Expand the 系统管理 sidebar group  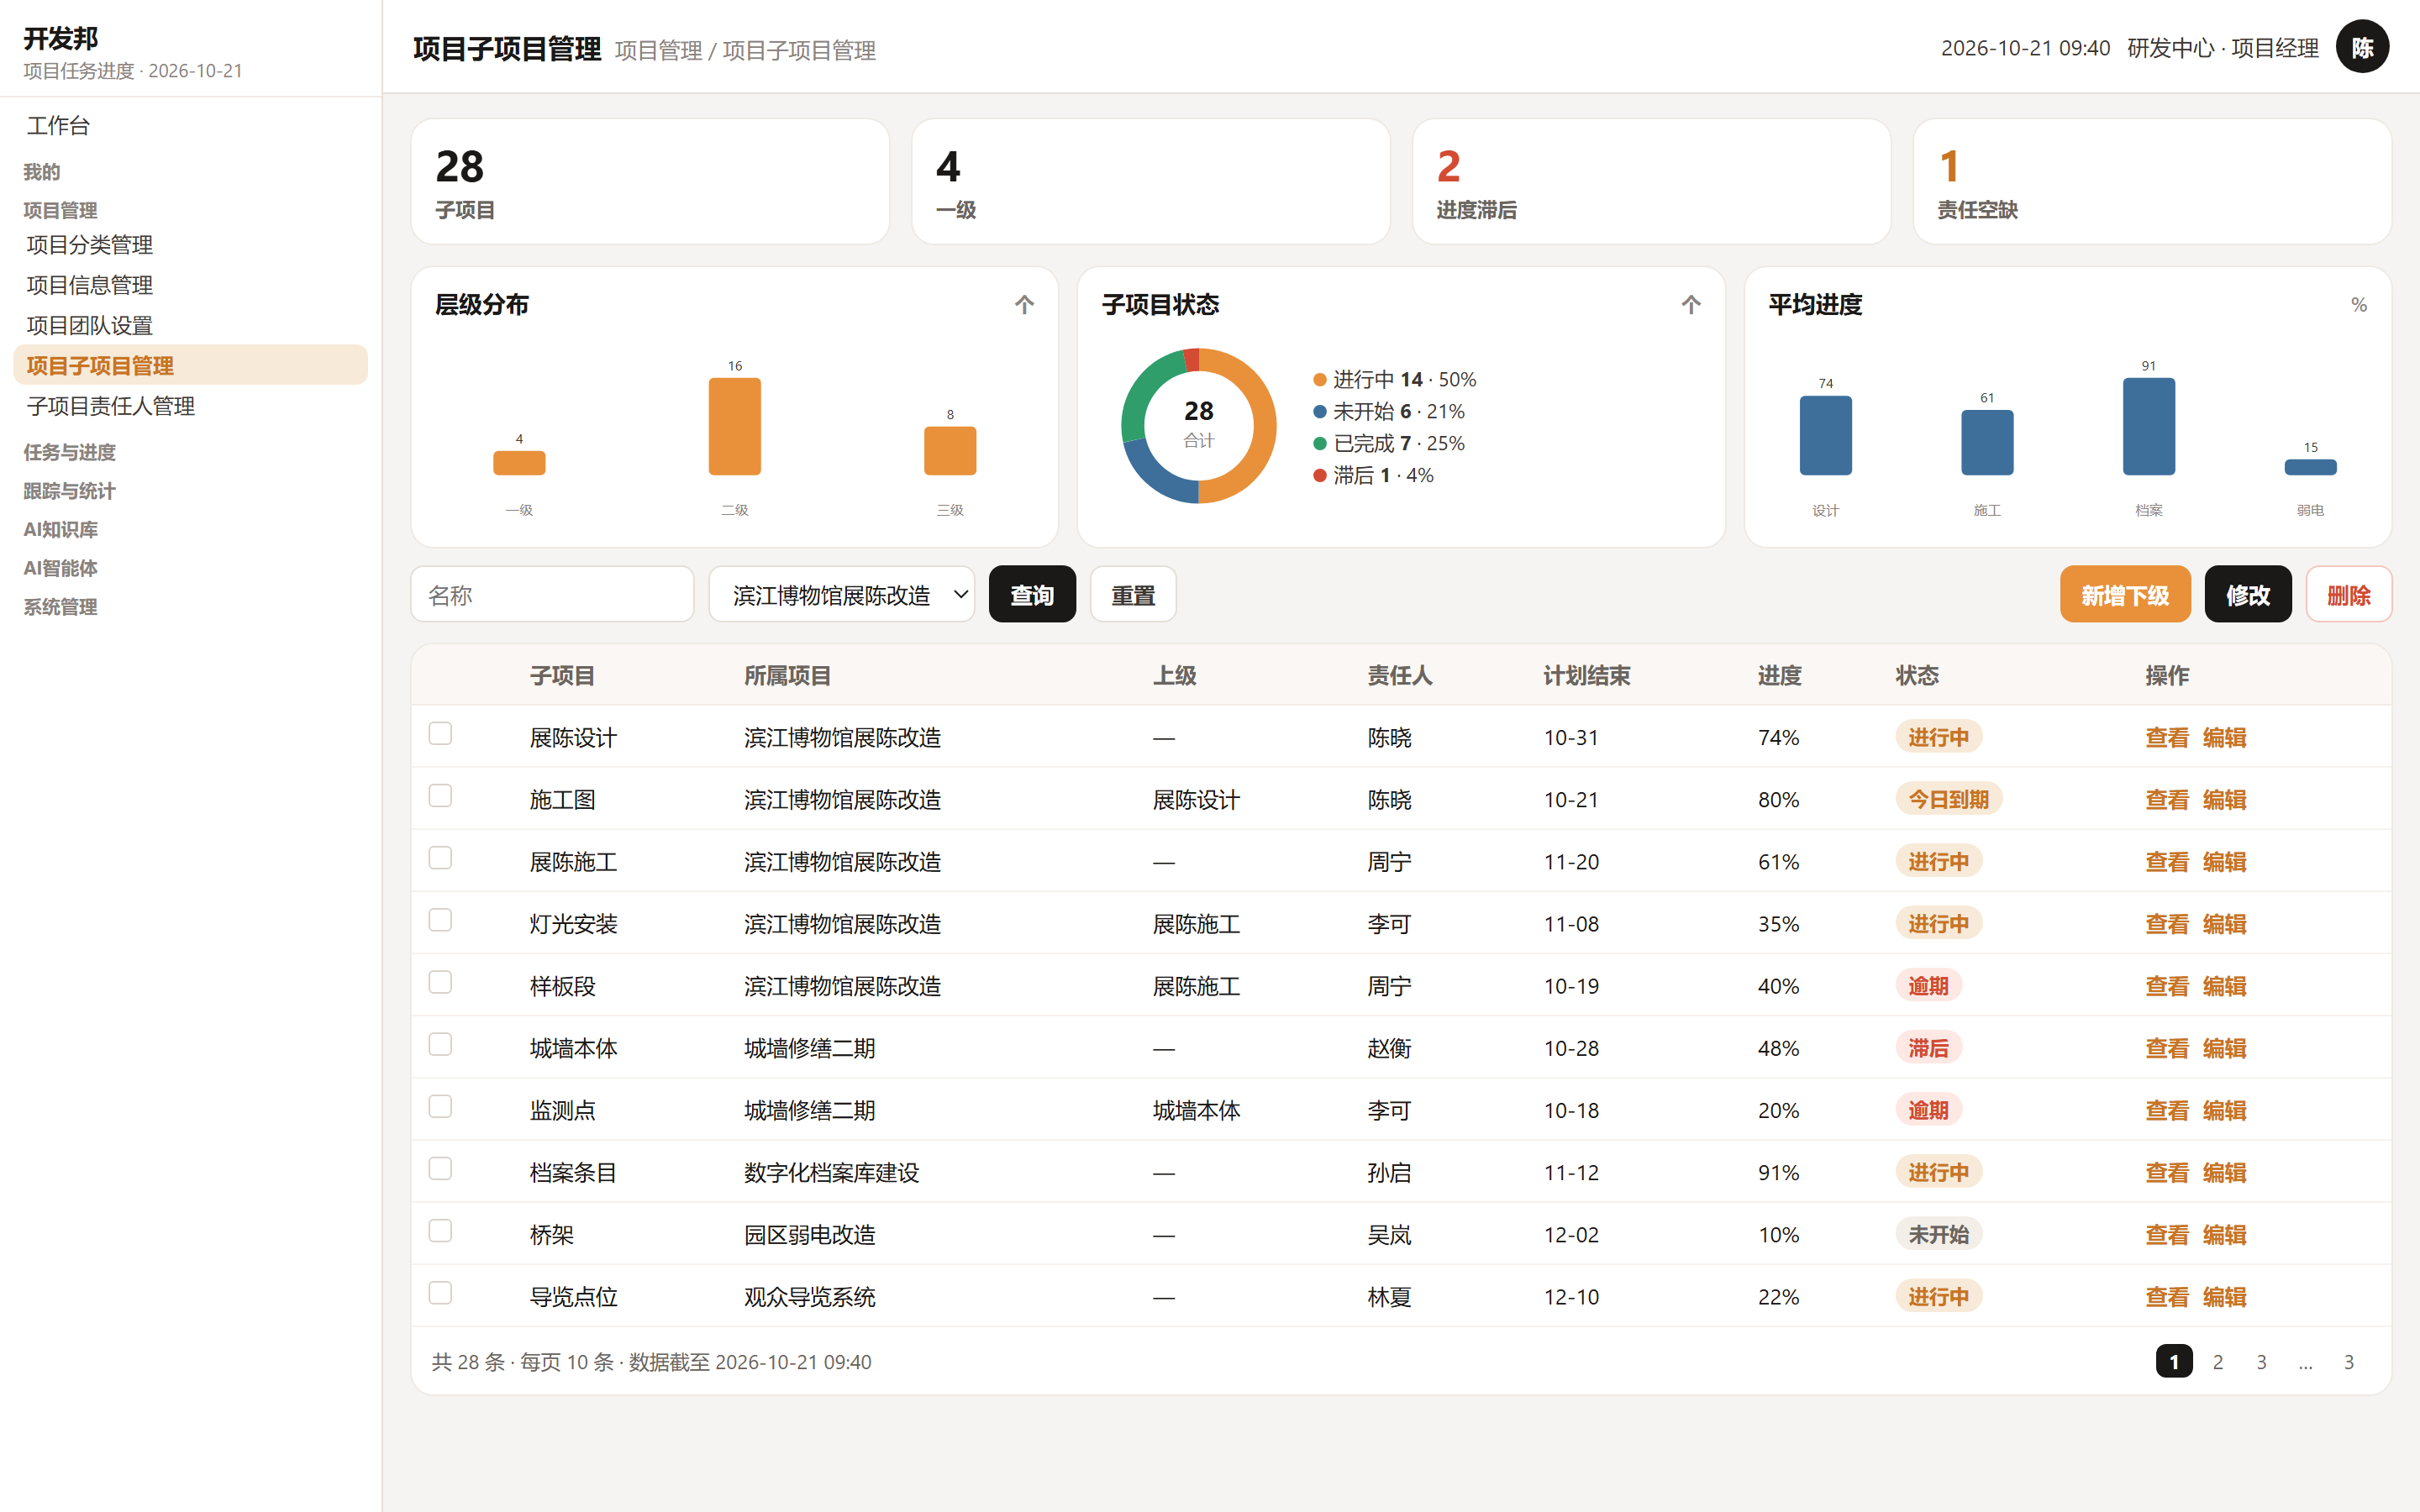coord(60,606)
